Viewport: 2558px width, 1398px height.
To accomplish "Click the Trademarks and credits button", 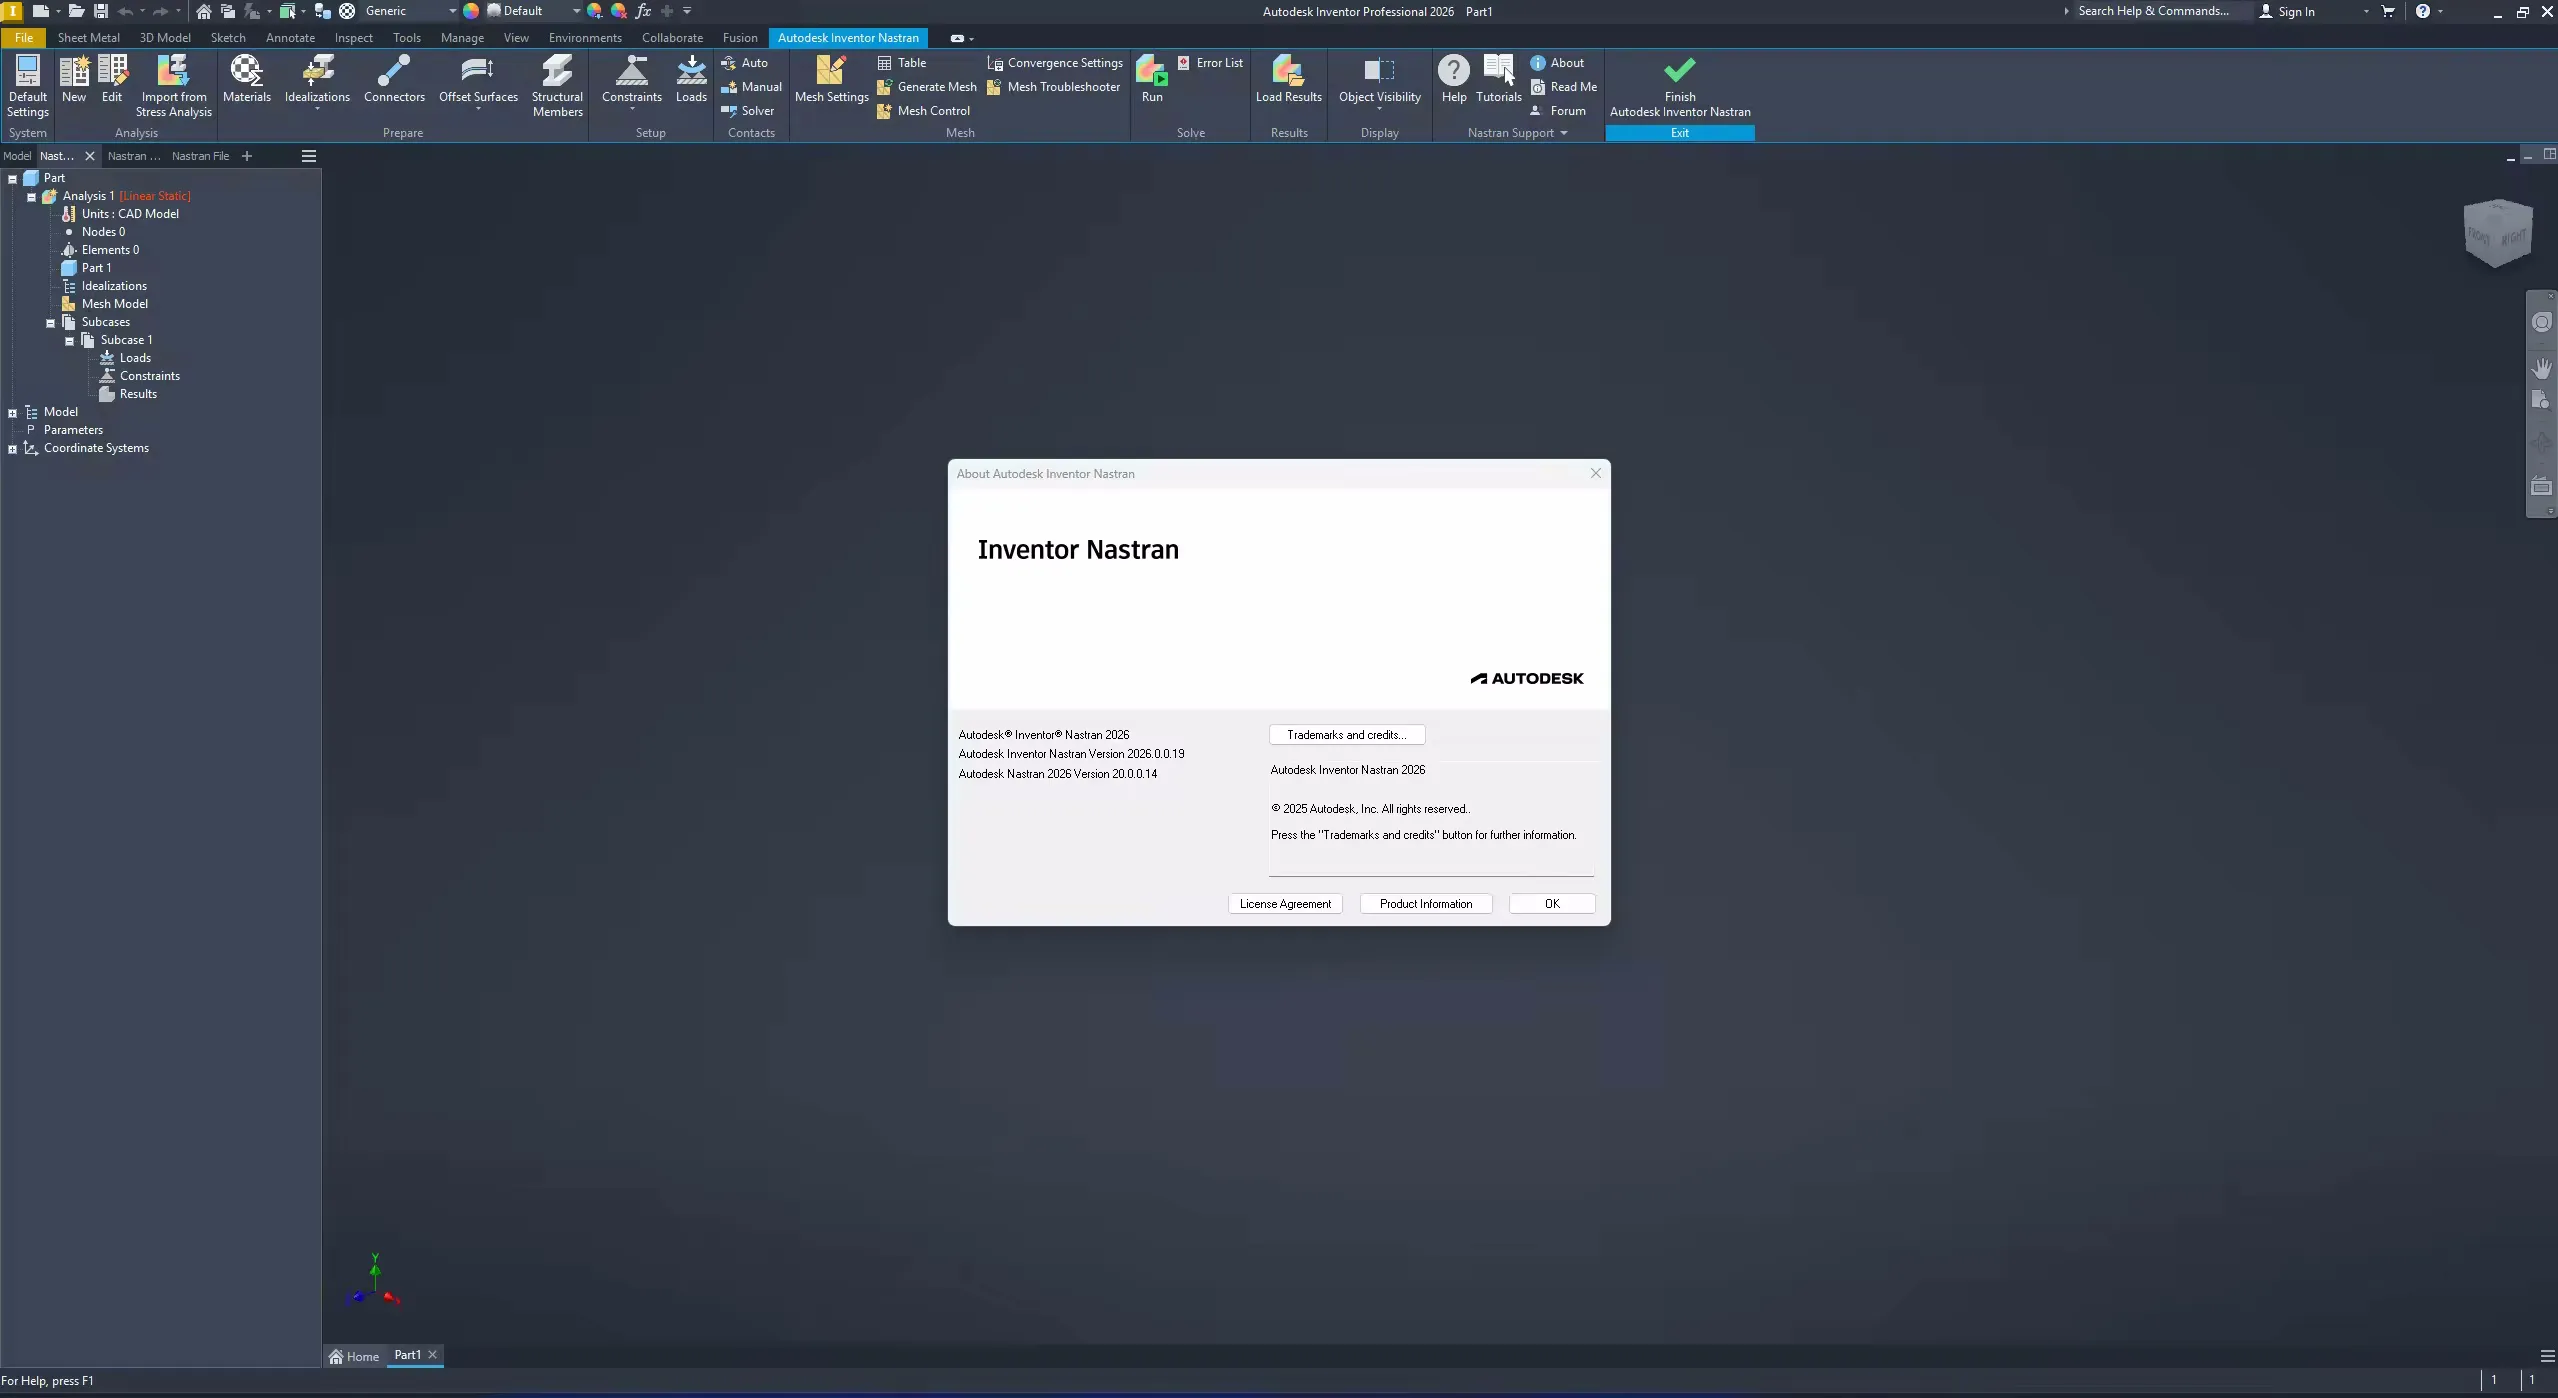I will (x=1345, y=734).
